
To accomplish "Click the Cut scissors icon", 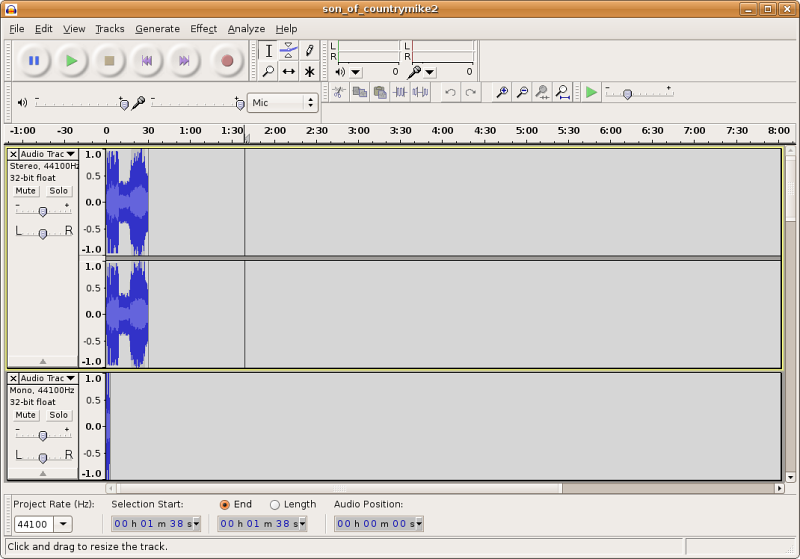I will coord(339,92).
